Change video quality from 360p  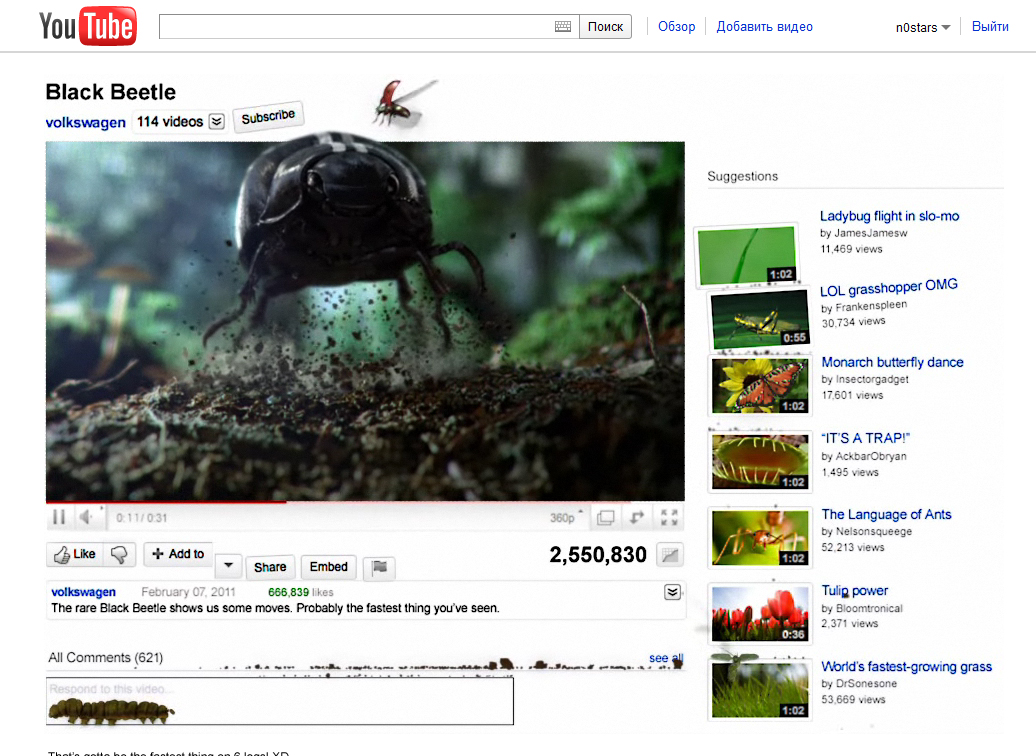(566, 517)
